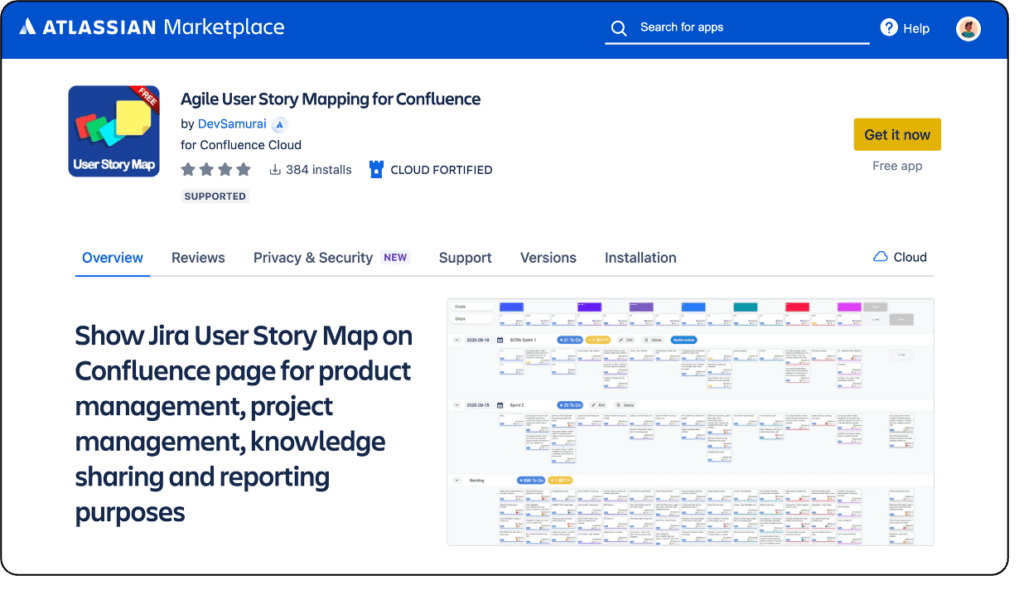Click the star rating of the app
Screen dimensions: 1024x590
pos(216,170)
